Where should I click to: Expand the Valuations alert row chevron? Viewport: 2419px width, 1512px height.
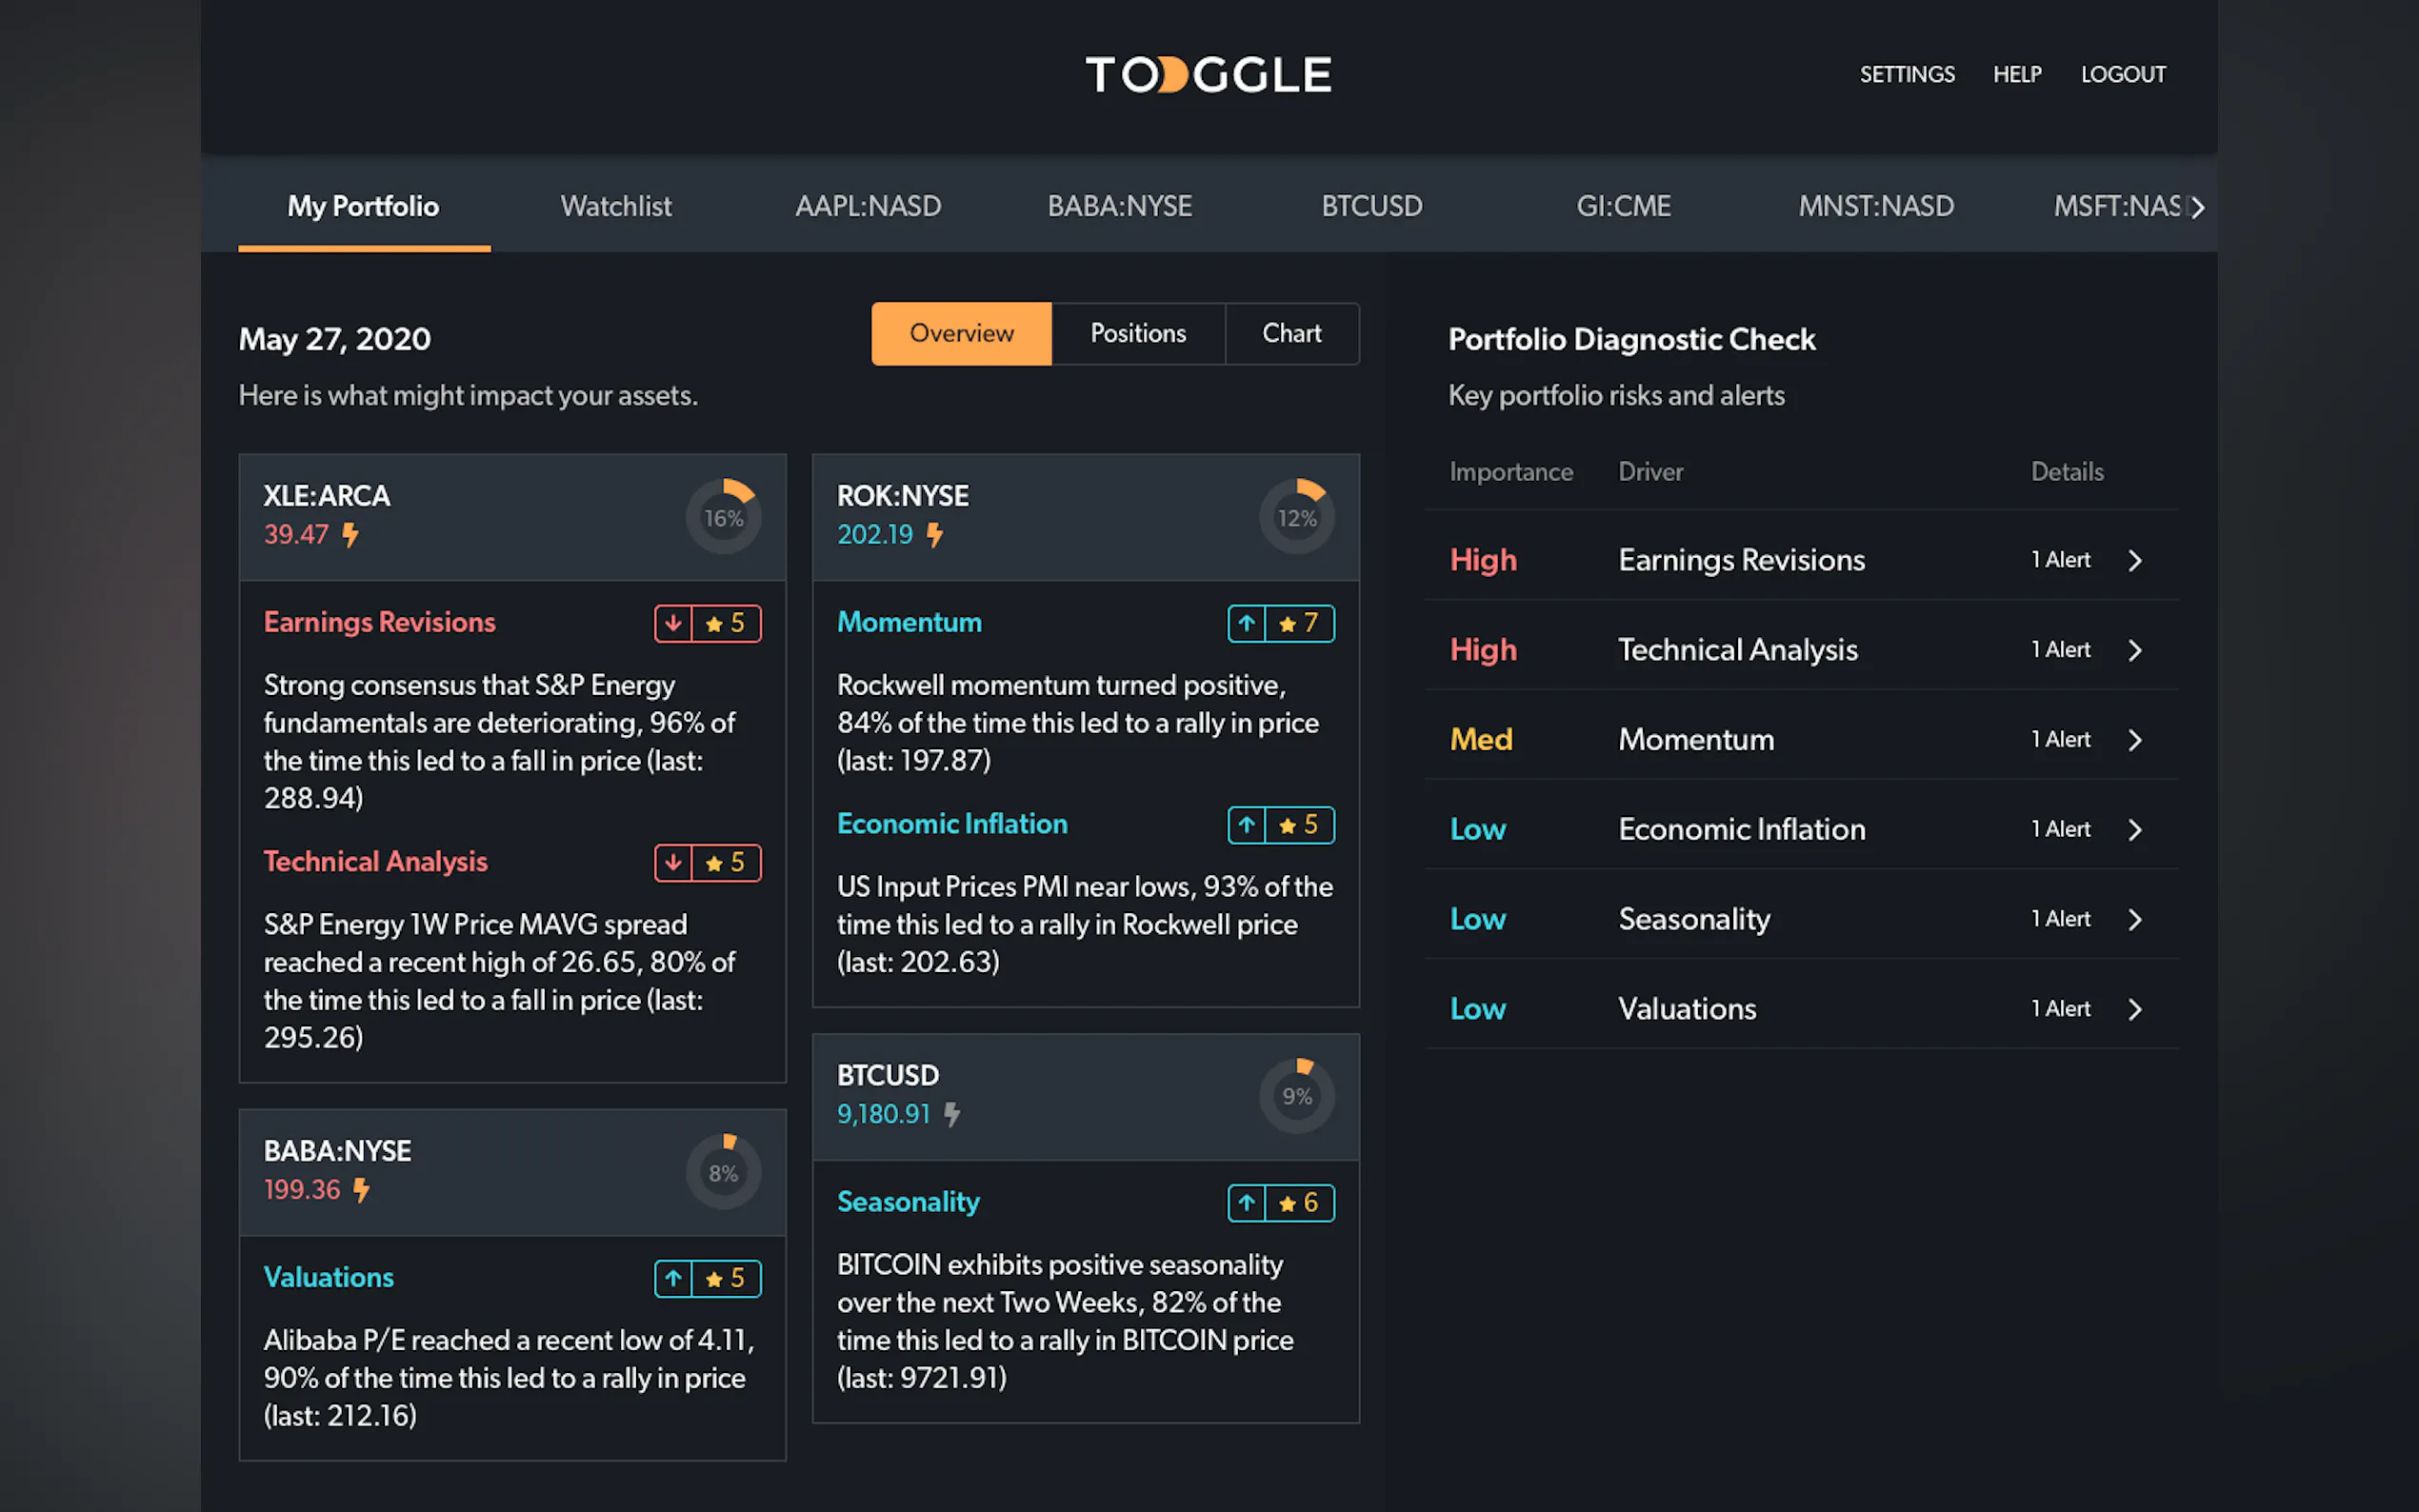(x=2135, y=1009)
